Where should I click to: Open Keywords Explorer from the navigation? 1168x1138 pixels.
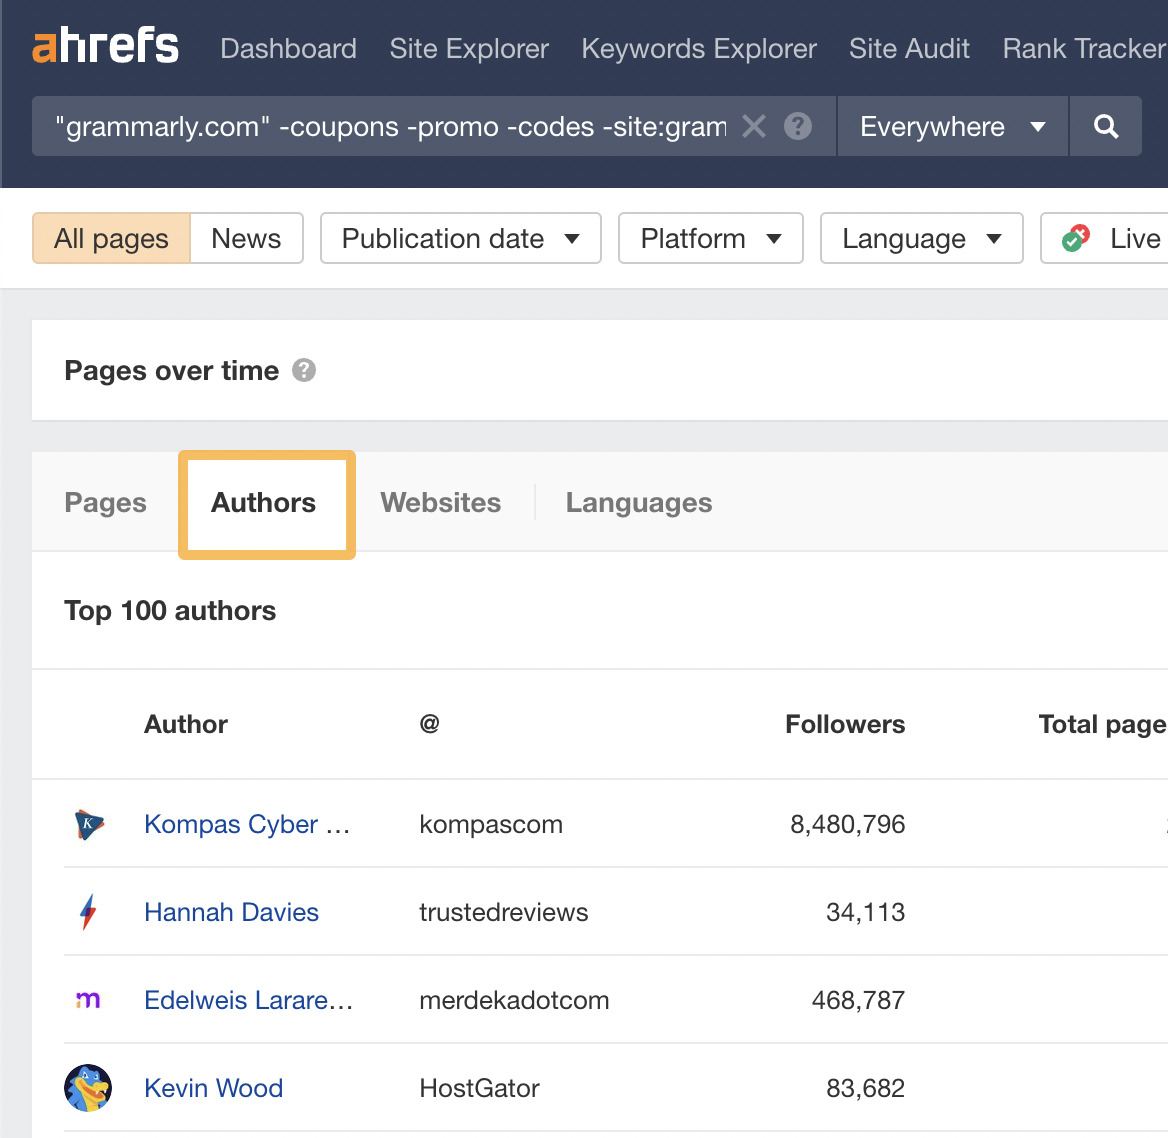click(698, 48)
